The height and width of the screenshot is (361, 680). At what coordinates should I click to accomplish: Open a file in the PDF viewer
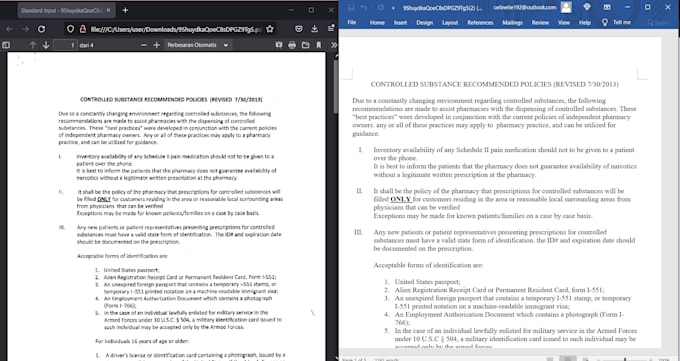[x=306, y=45]
